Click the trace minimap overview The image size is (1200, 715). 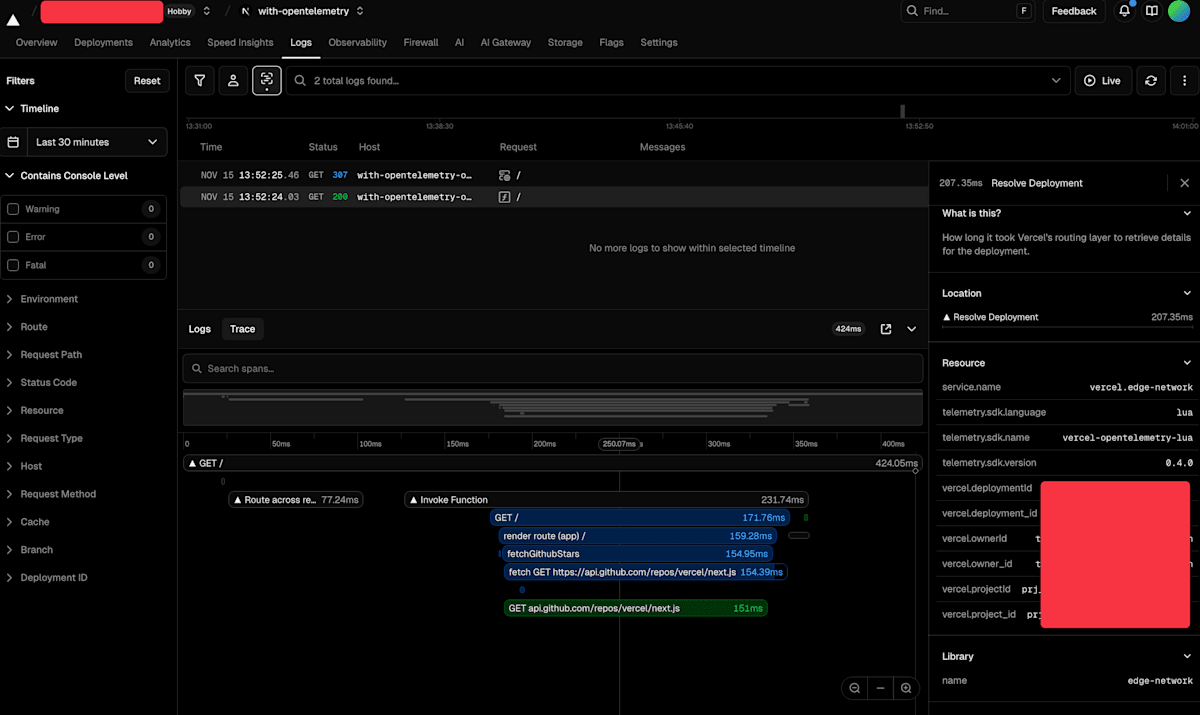tap(552, 408)
